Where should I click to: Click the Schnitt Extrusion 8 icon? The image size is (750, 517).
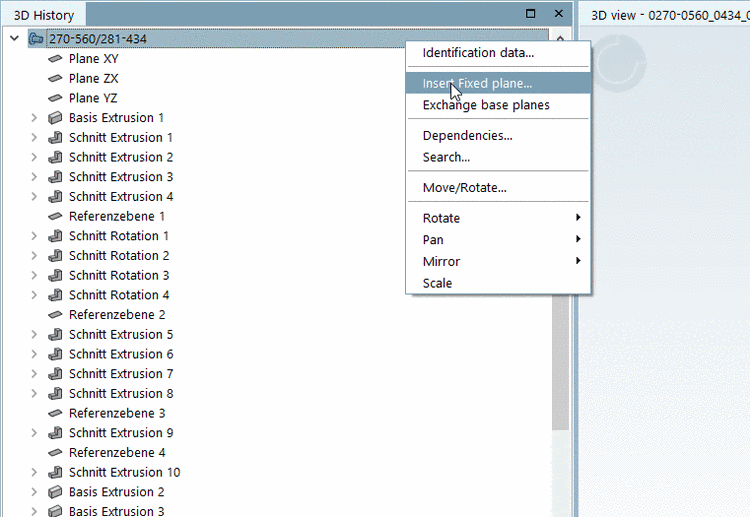55,394
